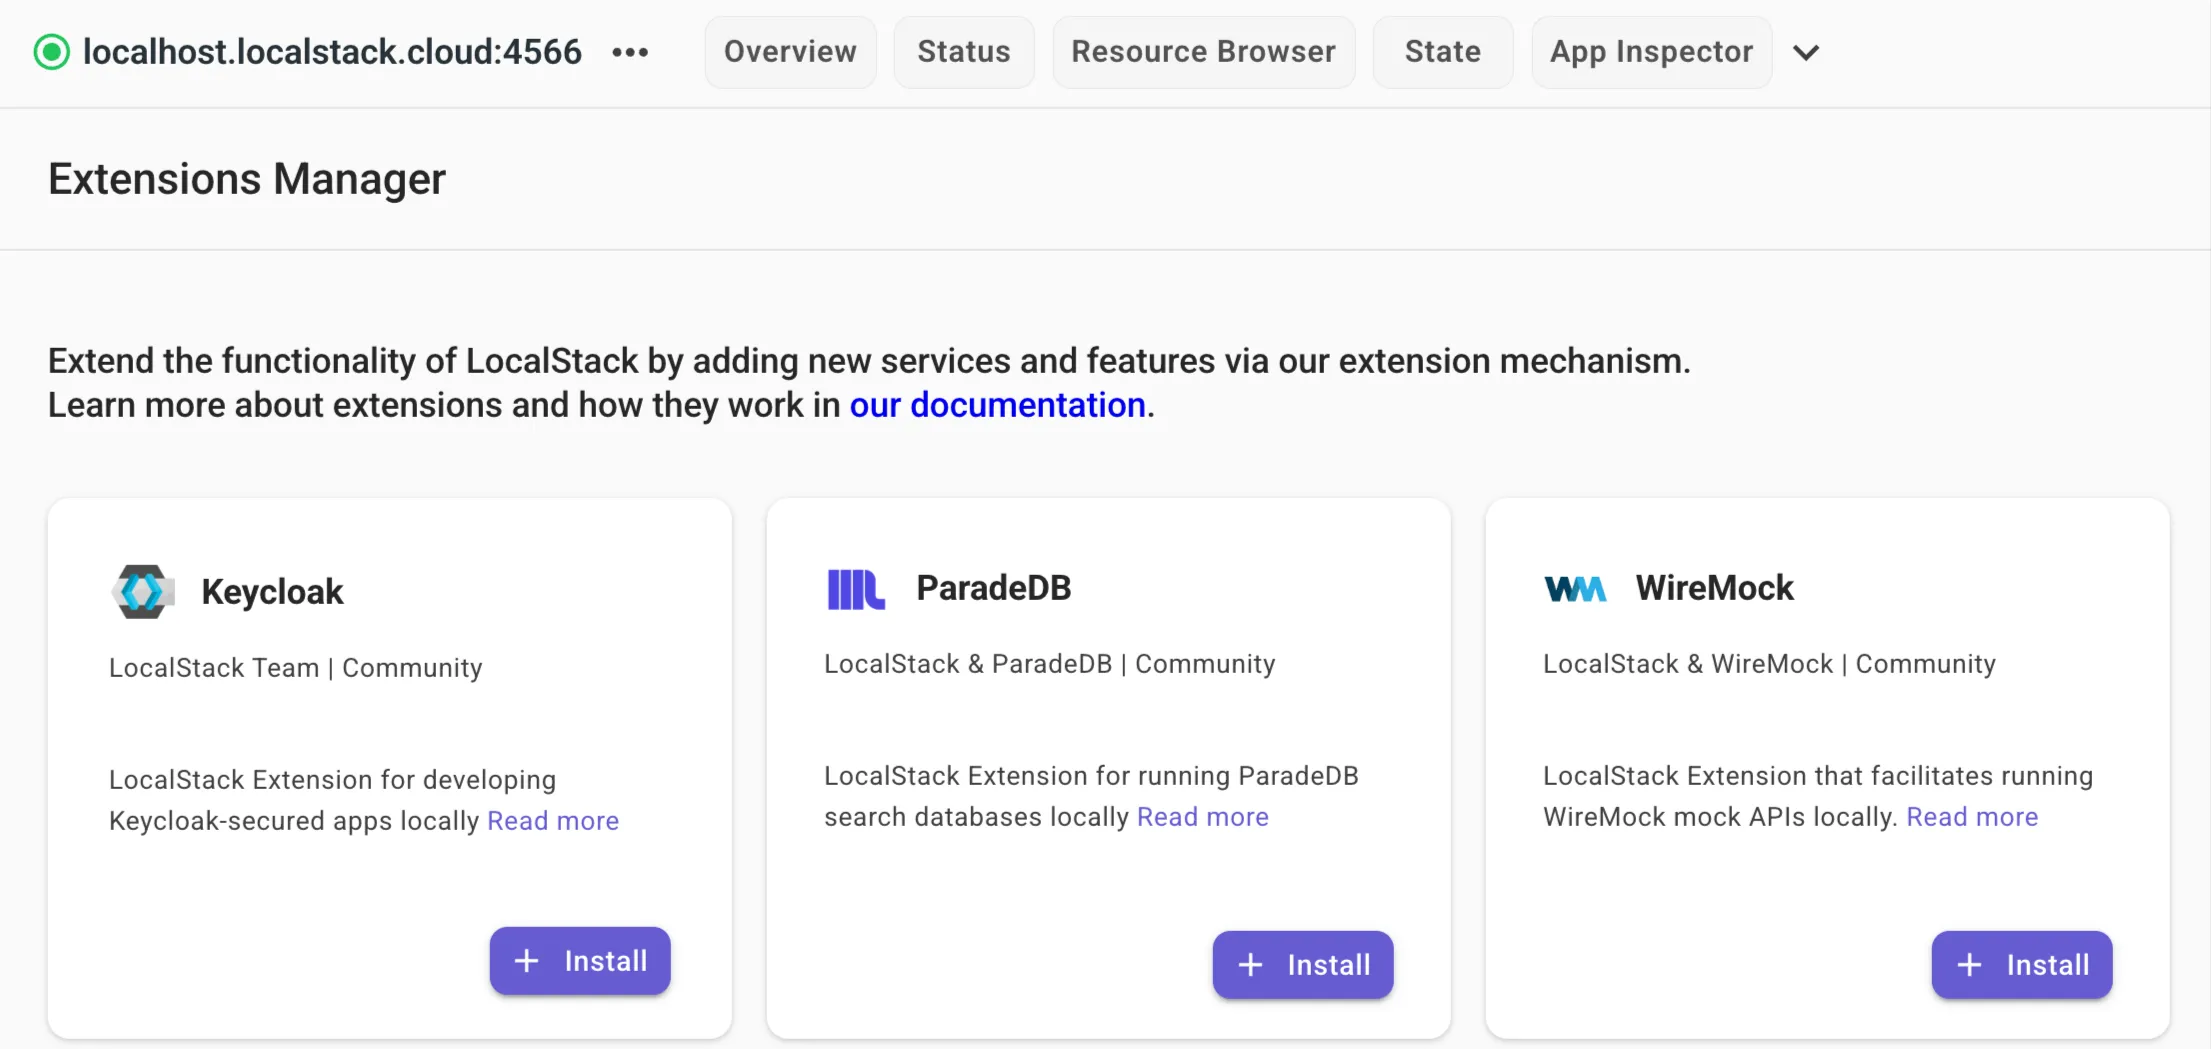Switch to the Overview tab

coord(790,51)
